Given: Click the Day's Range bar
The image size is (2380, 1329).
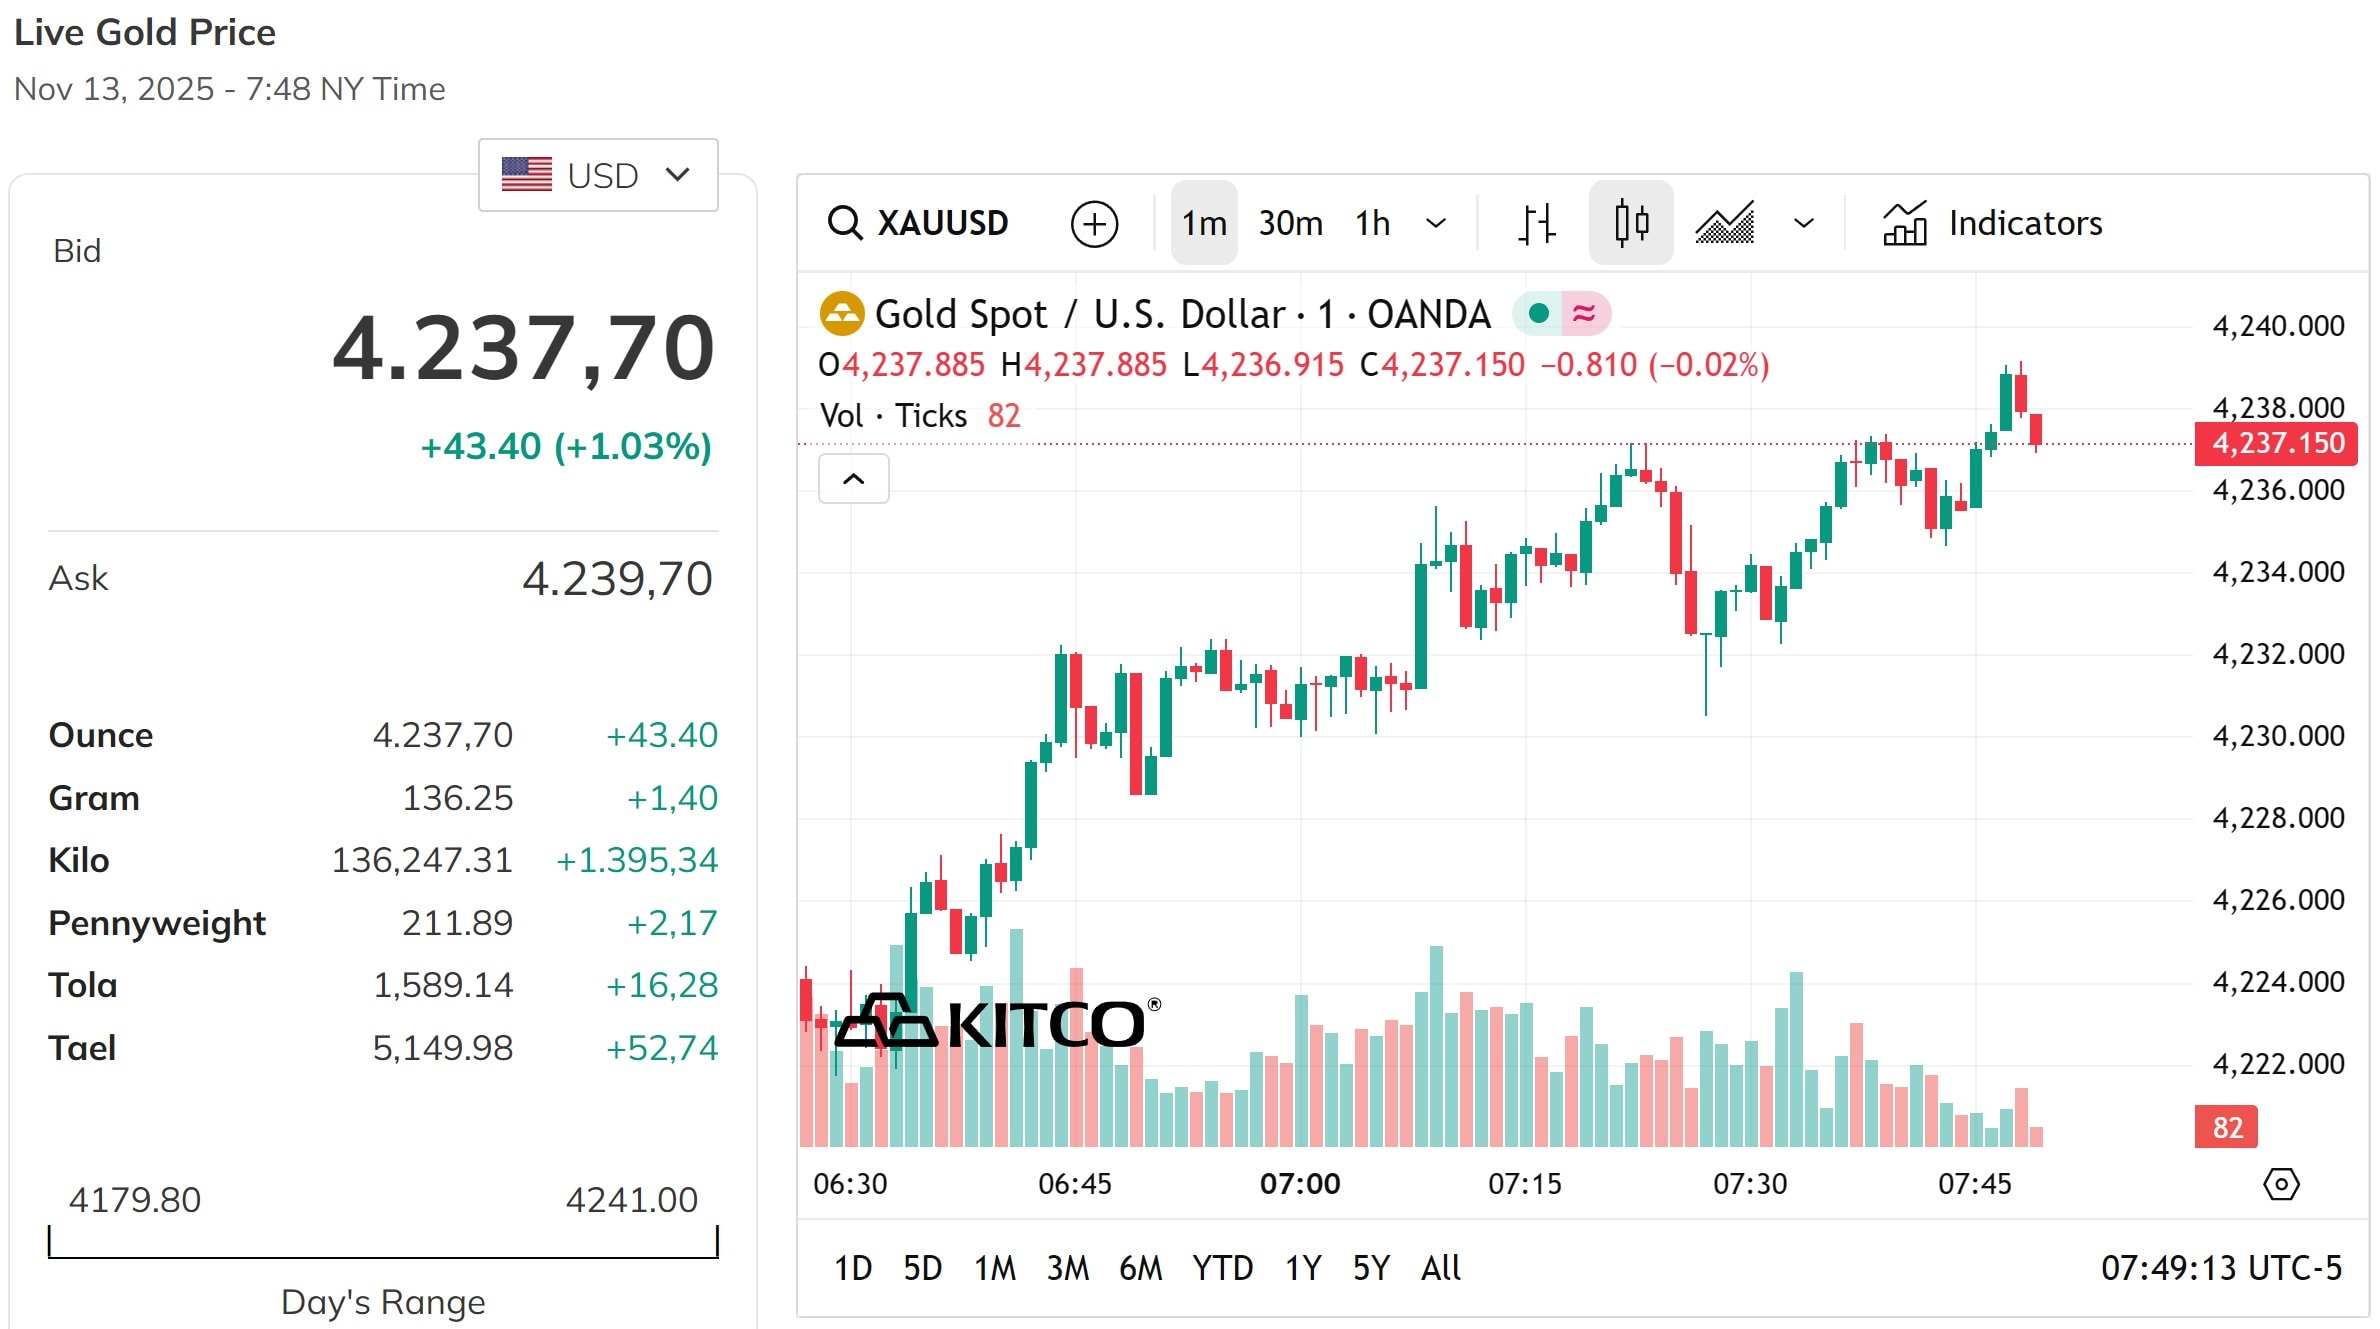Looking at the screenshot, I should (383, 1252).
